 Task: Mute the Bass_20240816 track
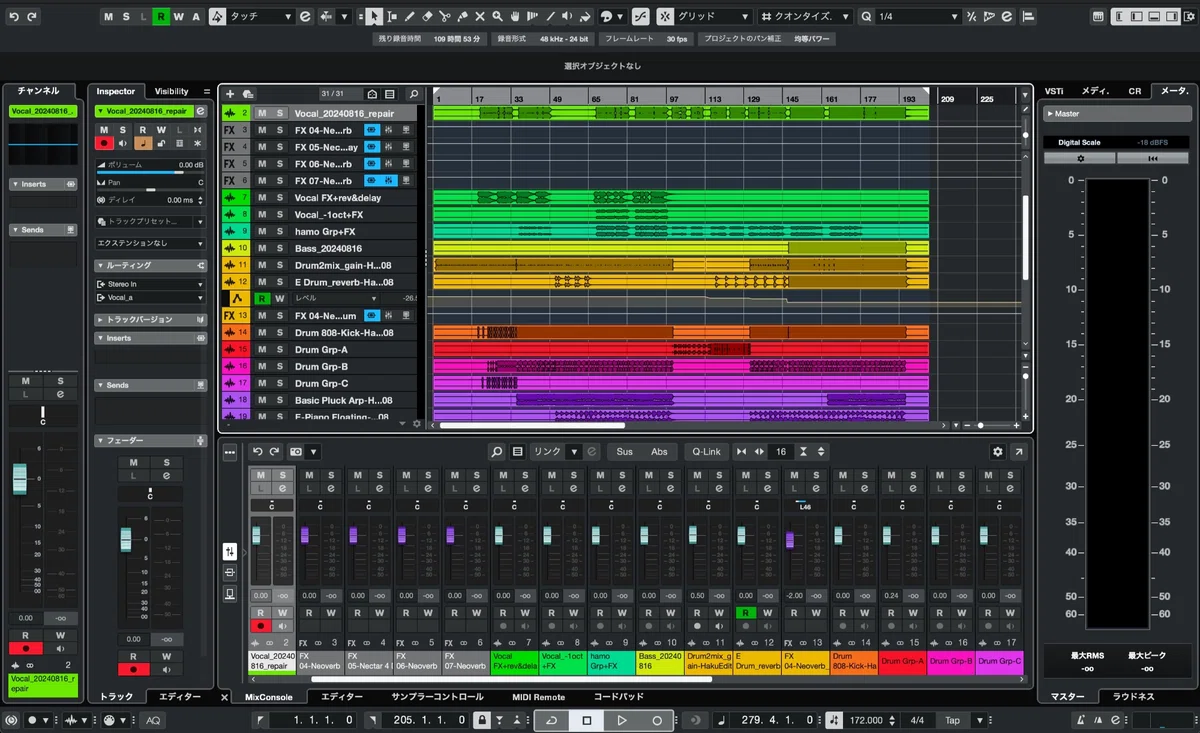pyautogui.click(x=262, y=248)
